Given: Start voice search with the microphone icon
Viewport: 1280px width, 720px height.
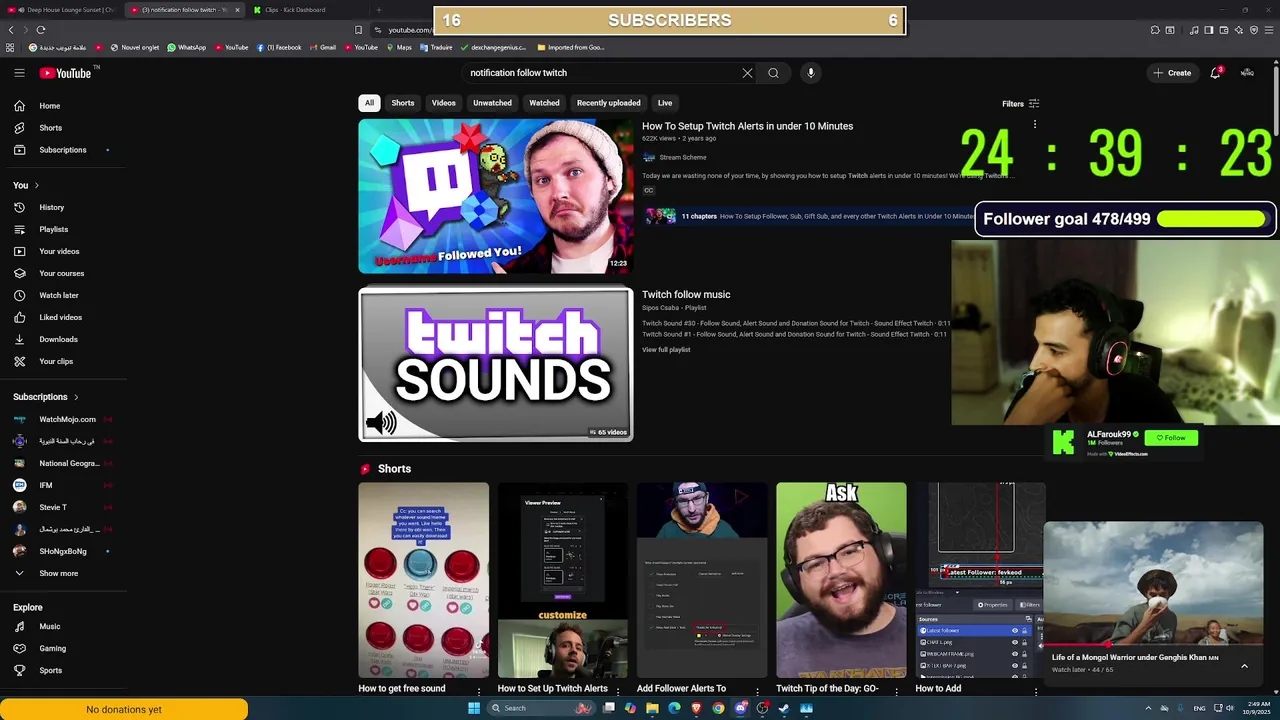Looking at the screenshot, I should point(811,73).
